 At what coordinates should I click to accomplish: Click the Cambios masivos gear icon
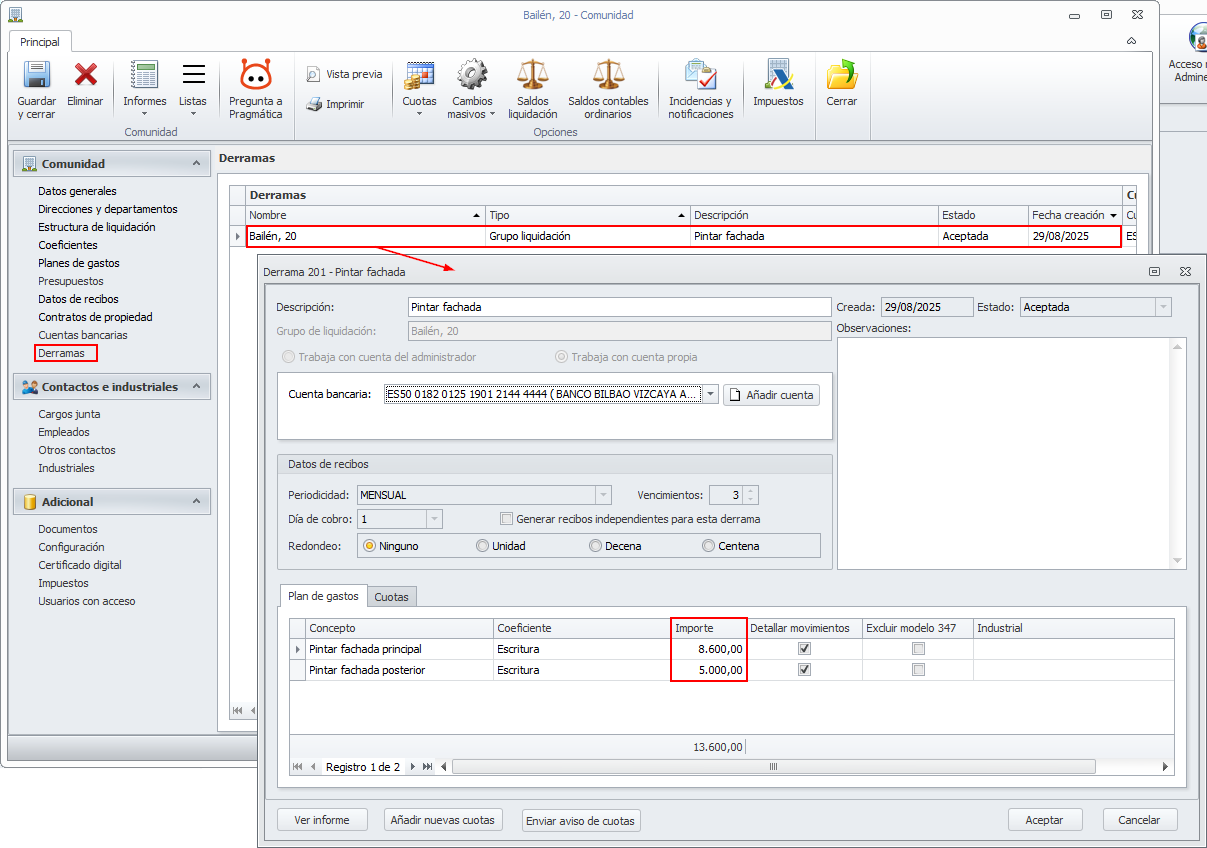coord(471,76)
